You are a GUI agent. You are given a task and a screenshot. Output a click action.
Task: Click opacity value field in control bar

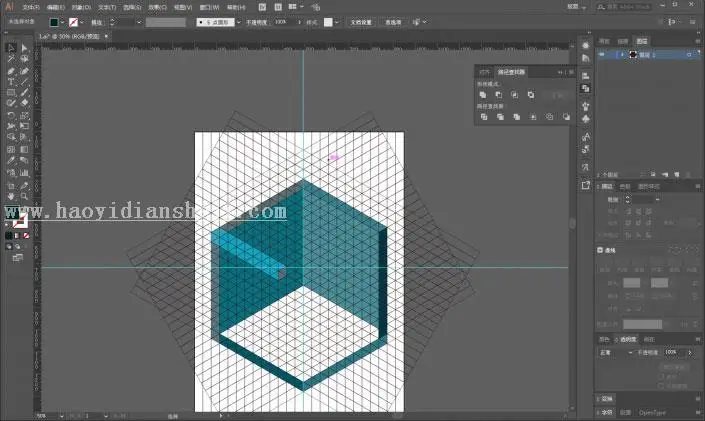tap(284, 22)
